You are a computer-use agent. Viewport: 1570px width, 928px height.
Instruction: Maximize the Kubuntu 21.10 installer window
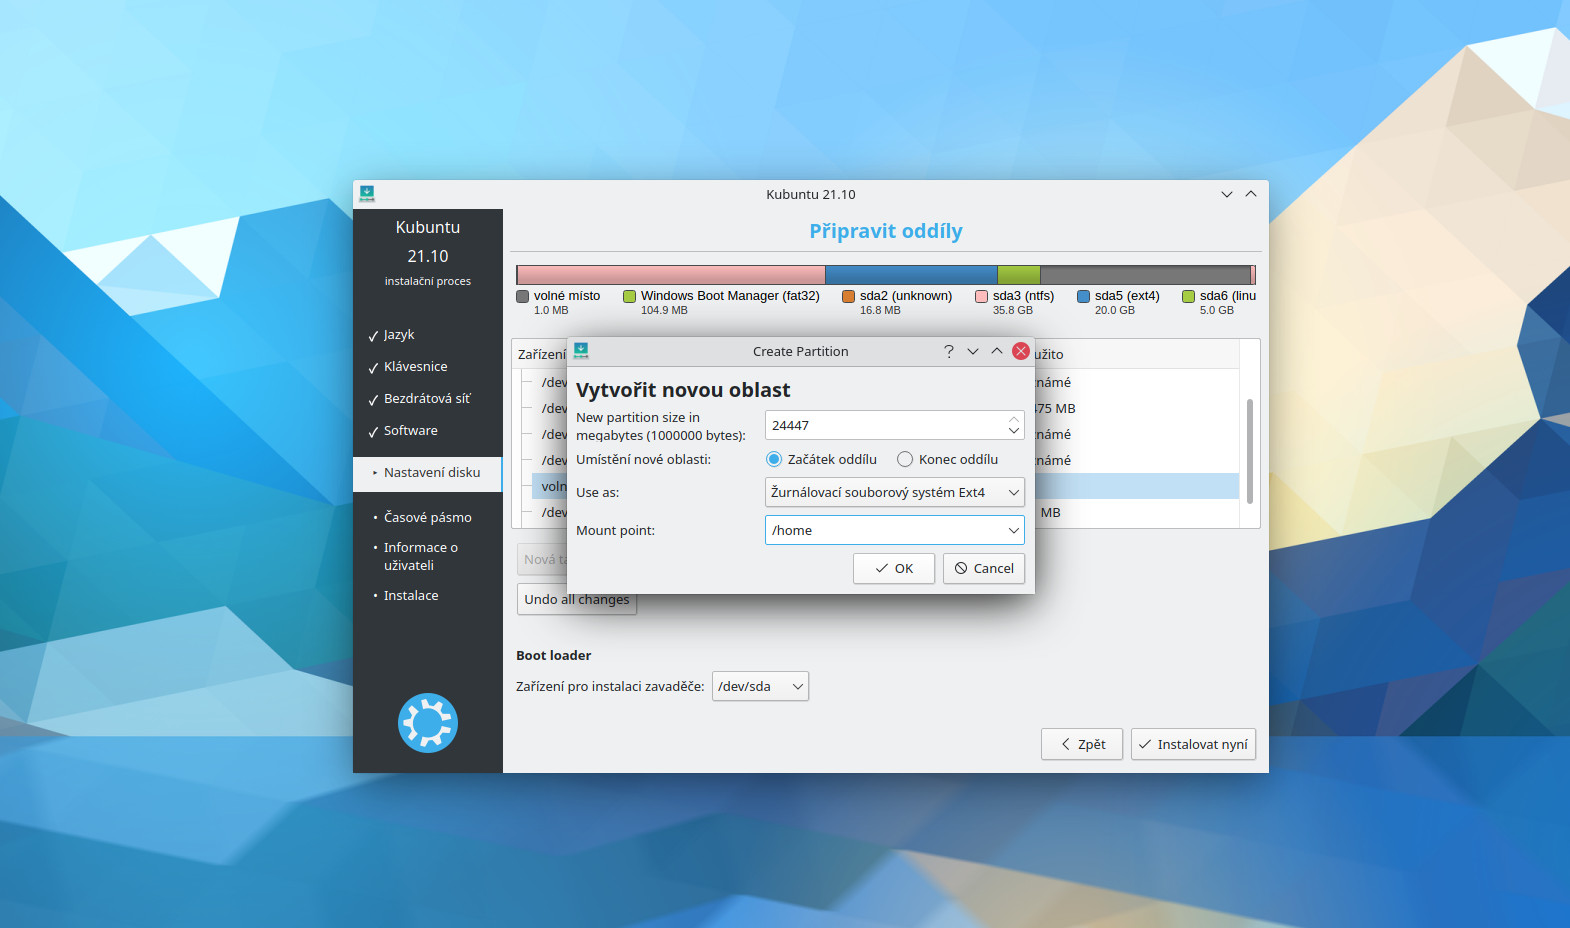(x=1251, y=194)
